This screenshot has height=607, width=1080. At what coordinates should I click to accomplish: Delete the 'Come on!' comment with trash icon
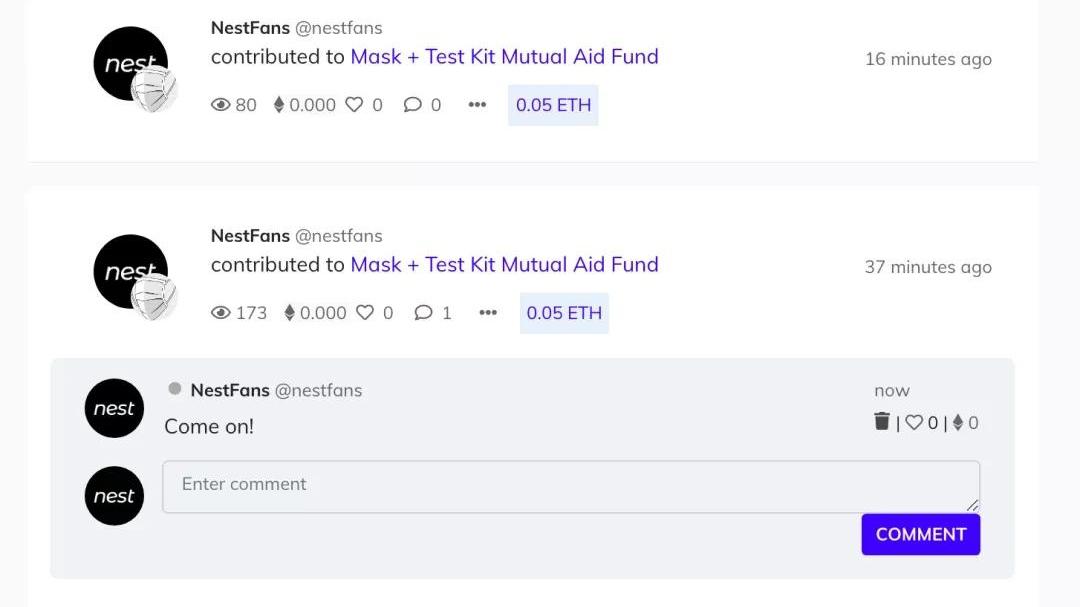882,421
